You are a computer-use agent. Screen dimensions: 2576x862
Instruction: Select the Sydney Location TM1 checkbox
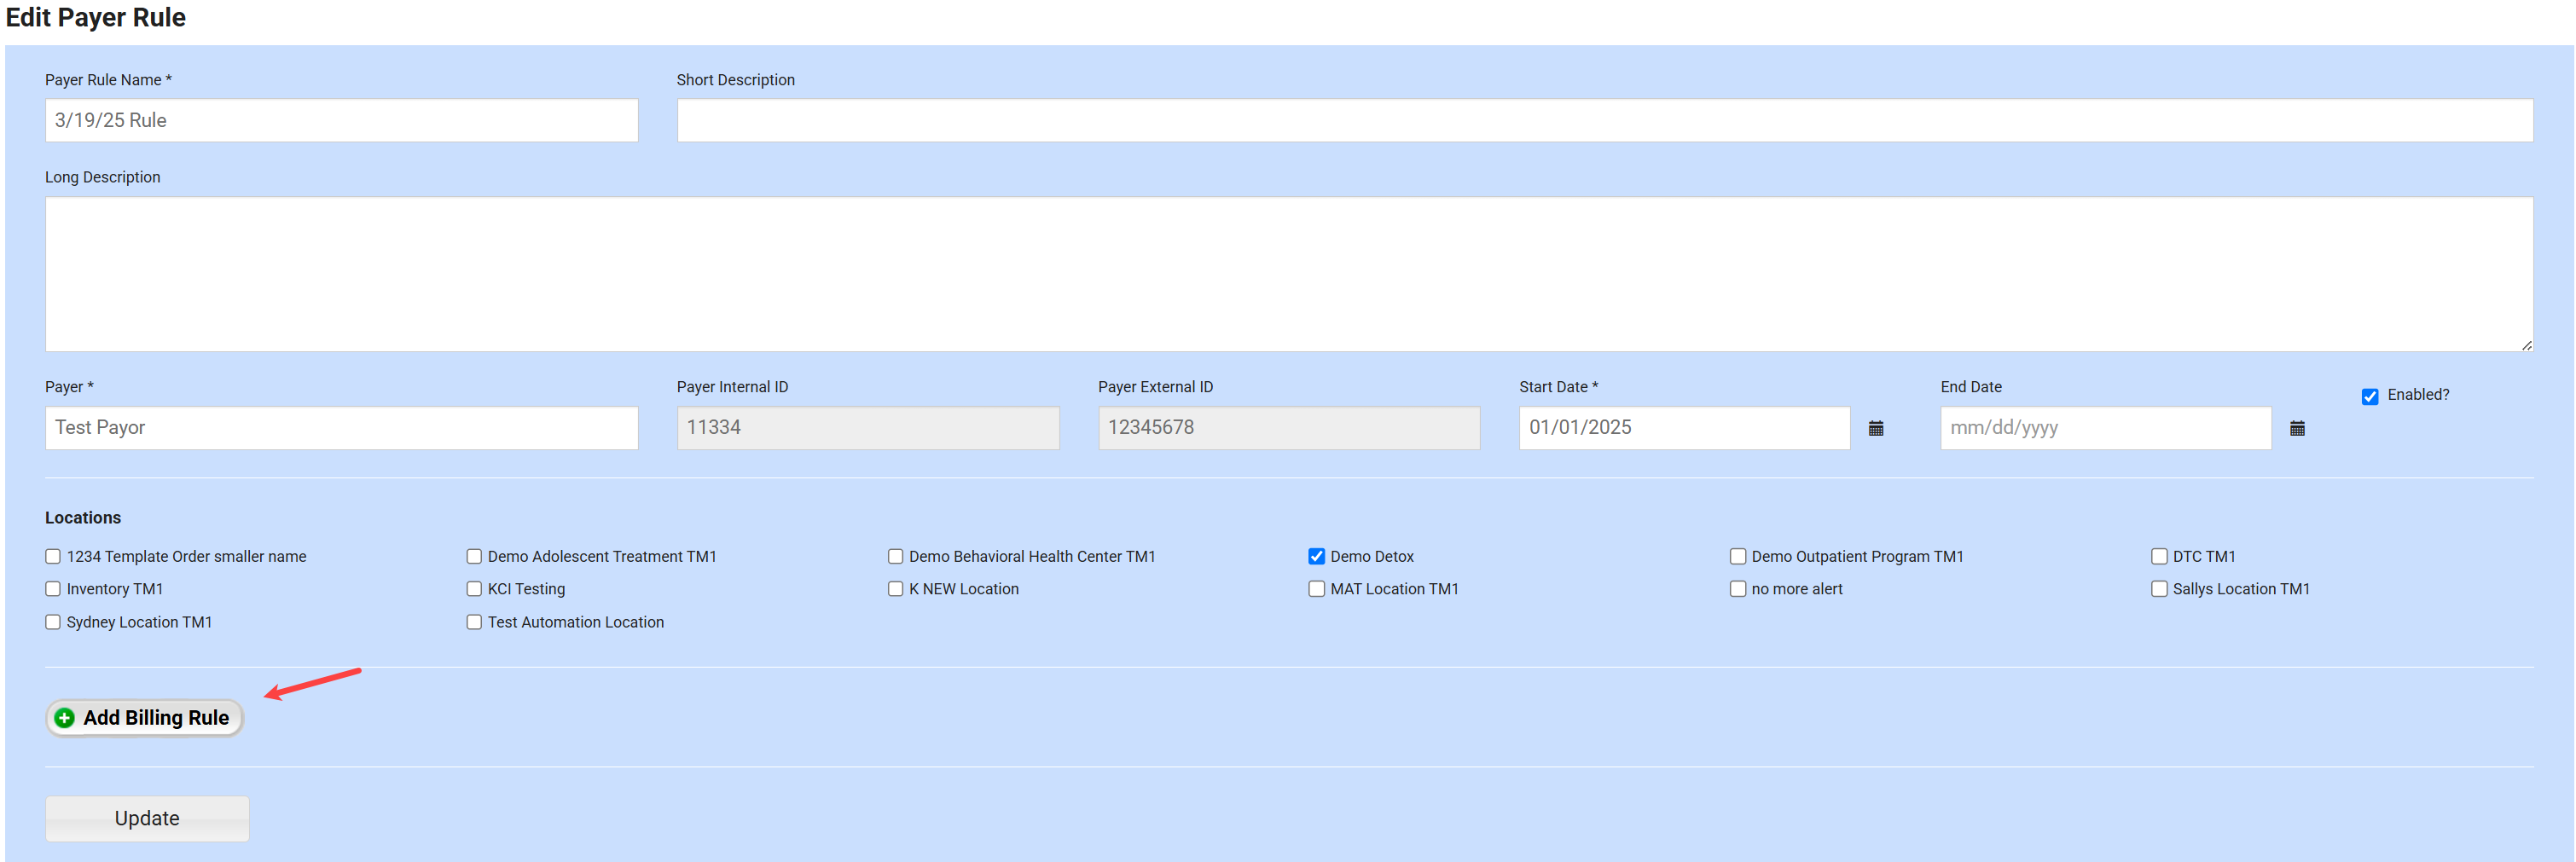(52, 622)
